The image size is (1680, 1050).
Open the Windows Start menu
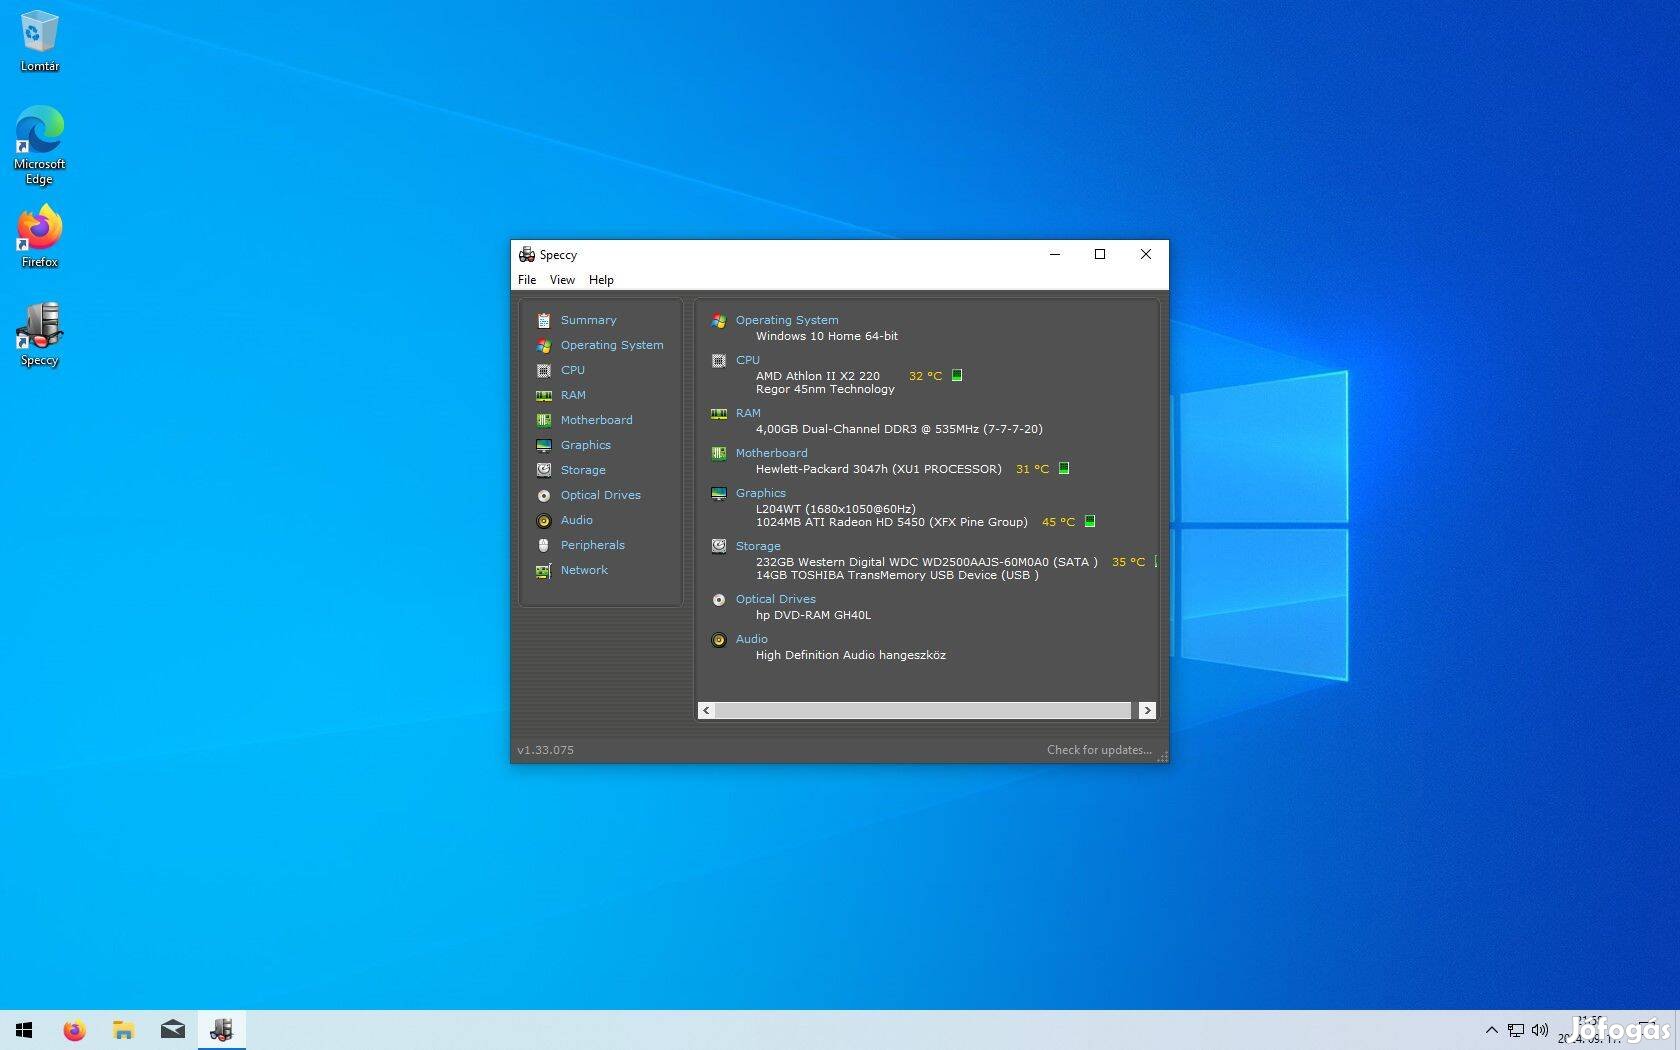point(24,1030)
